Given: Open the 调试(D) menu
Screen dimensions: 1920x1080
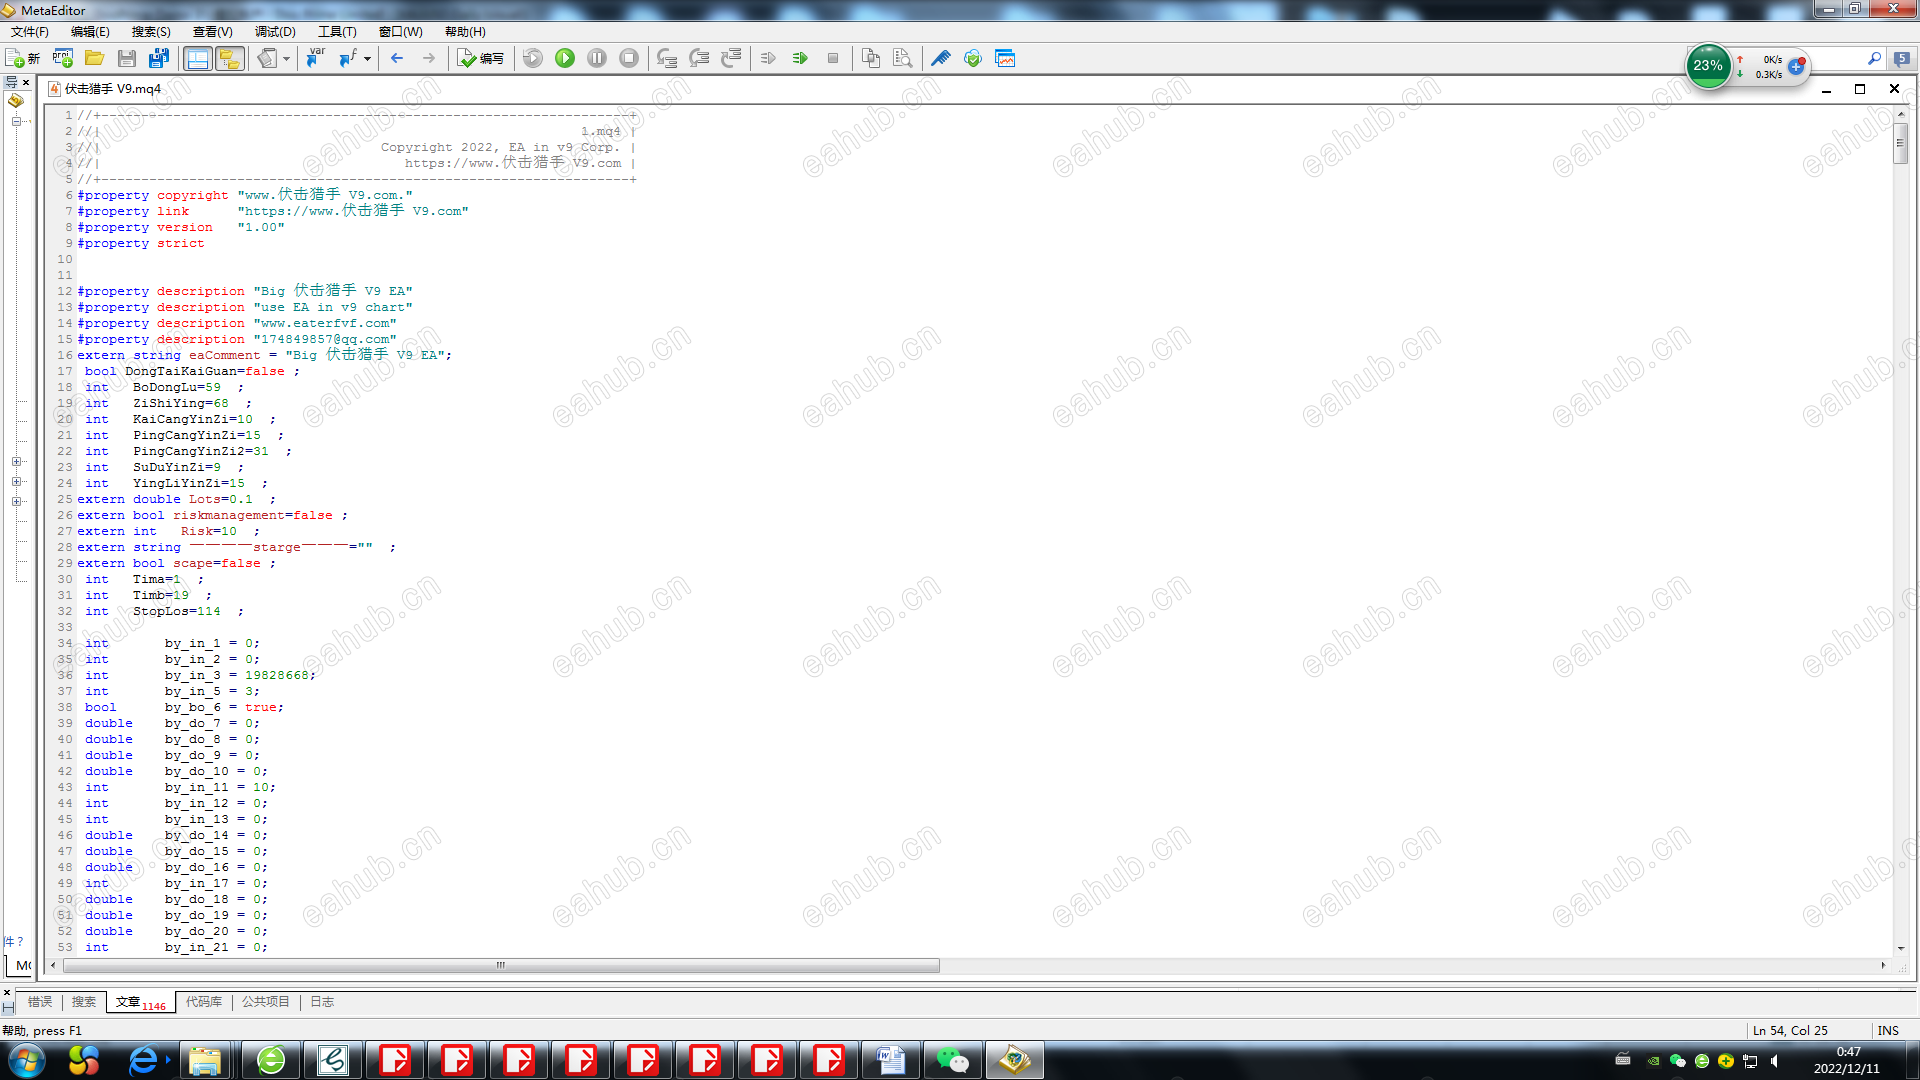Looking at the screenshot, I should tap(275, 31).
